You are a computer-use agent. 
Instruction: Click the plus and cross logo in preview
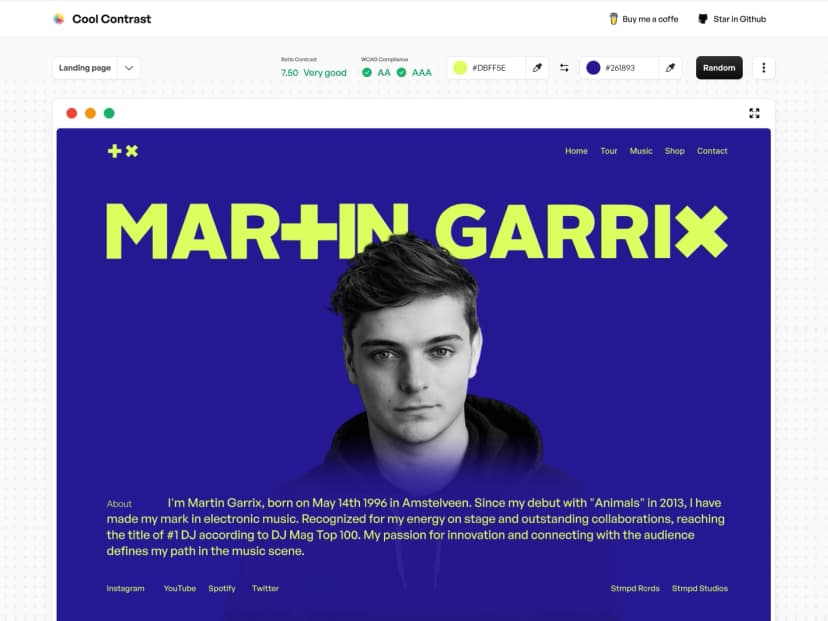coord(123,151)
